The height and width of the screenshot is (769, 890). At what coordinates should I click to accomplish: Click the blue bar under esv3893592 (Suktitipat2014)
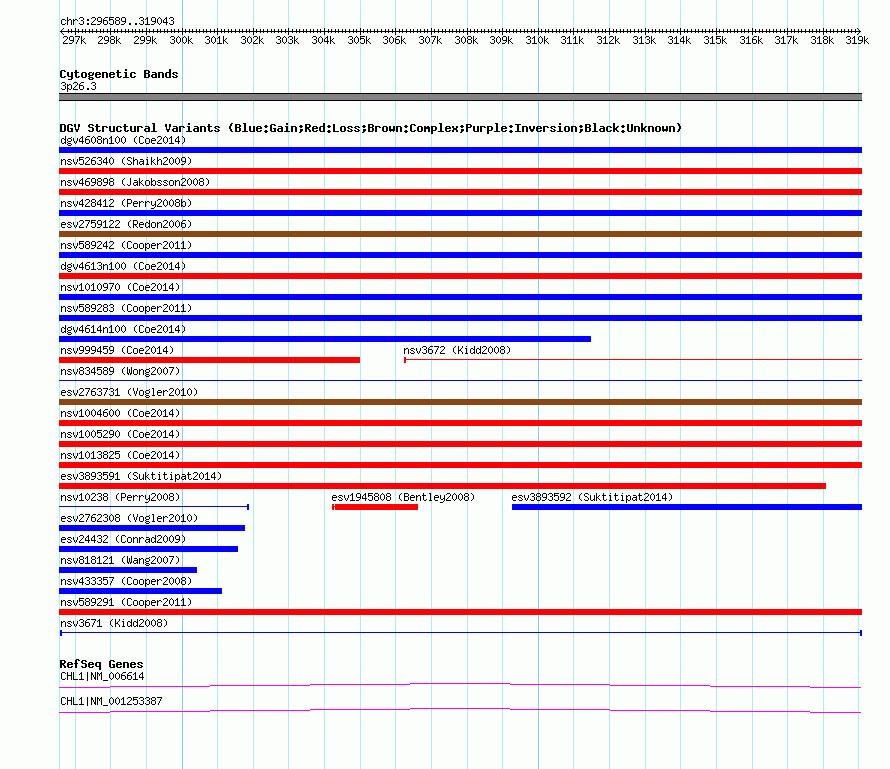687,507
